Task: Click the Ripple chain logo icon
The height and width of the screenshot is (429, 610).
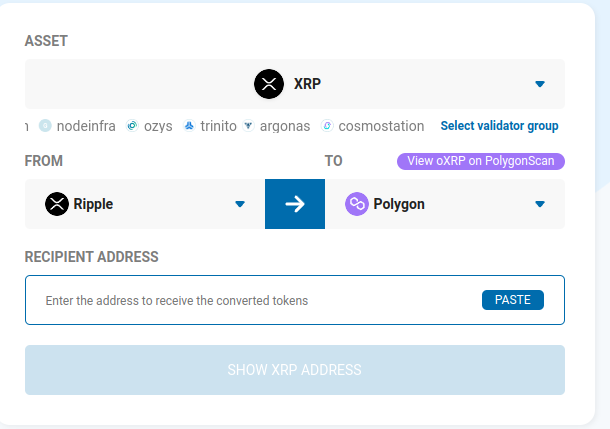Action: [57, 204]
